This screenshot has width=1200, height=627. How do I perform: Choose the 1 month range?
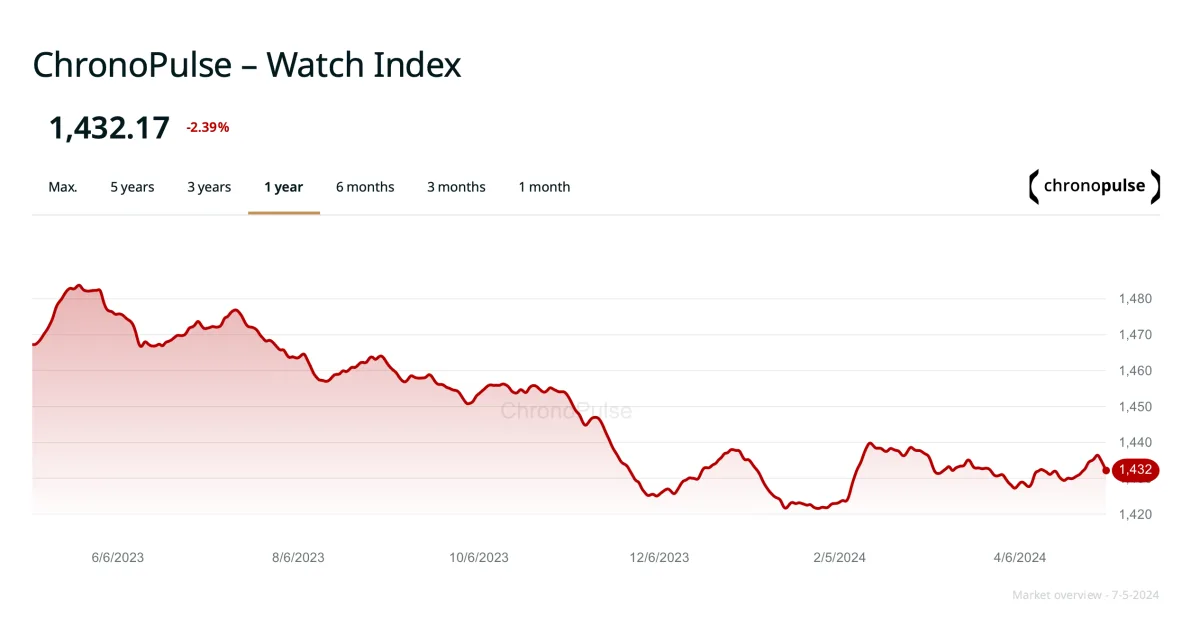(544, 187)
